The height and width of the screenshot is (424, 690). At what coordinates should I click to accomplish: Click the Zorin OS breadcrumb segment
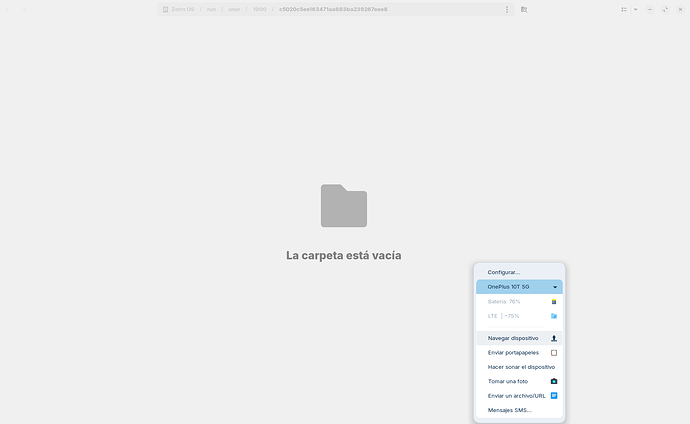click(179, 9)
